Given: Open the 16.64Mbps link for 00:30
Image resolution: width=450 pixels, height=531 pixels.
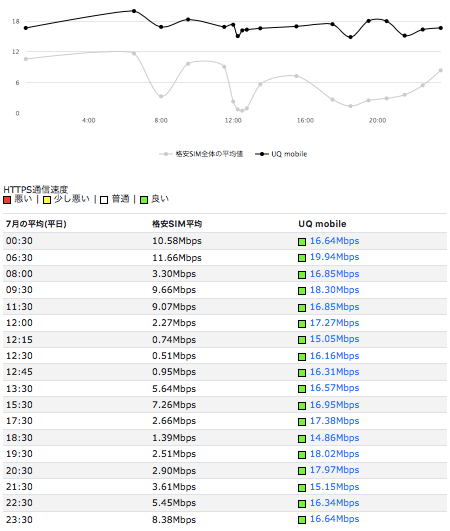Looking at the screenshot, I should click(334, 241).
